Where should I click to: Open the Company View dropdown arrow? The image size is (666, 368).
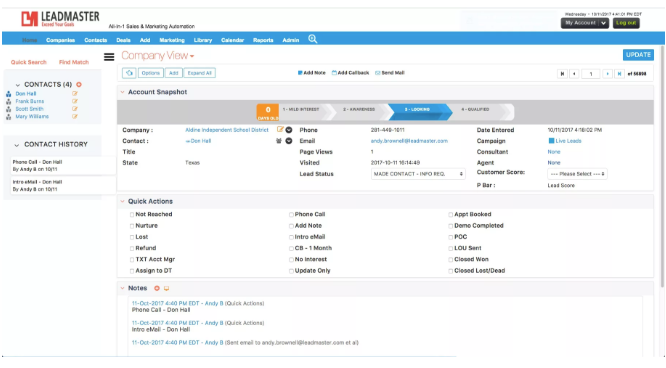click(192, 57)
